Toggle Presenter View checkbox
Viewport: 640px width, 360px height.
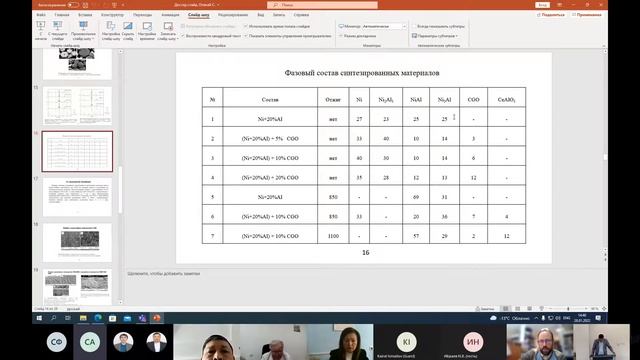click(341, 36)
